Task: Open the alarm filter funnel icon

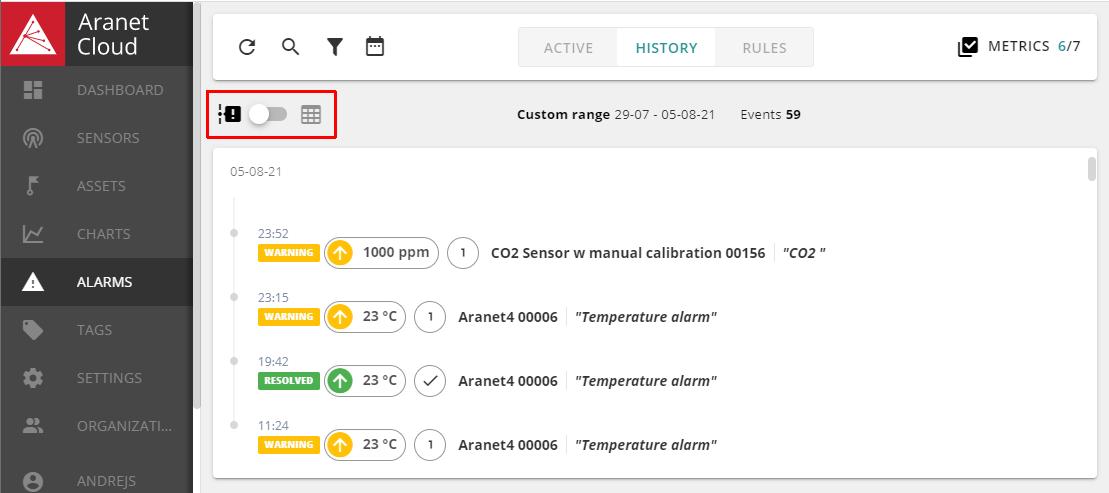Action: click(335, 47)
